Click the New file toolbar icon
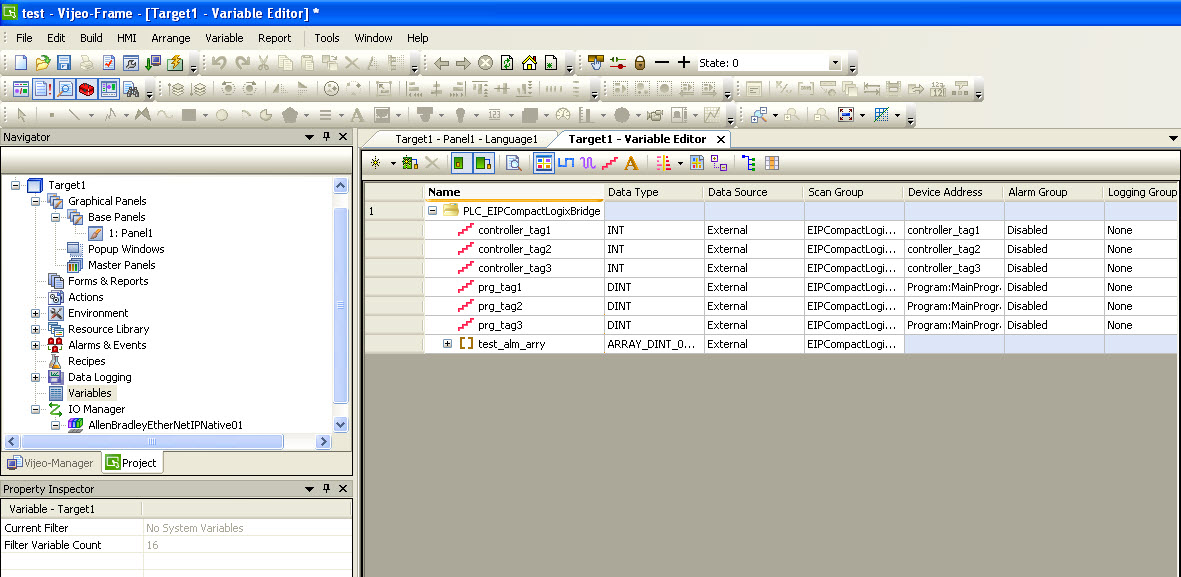1181x577 pixels. pyautogui.click(x=20, y=63)
